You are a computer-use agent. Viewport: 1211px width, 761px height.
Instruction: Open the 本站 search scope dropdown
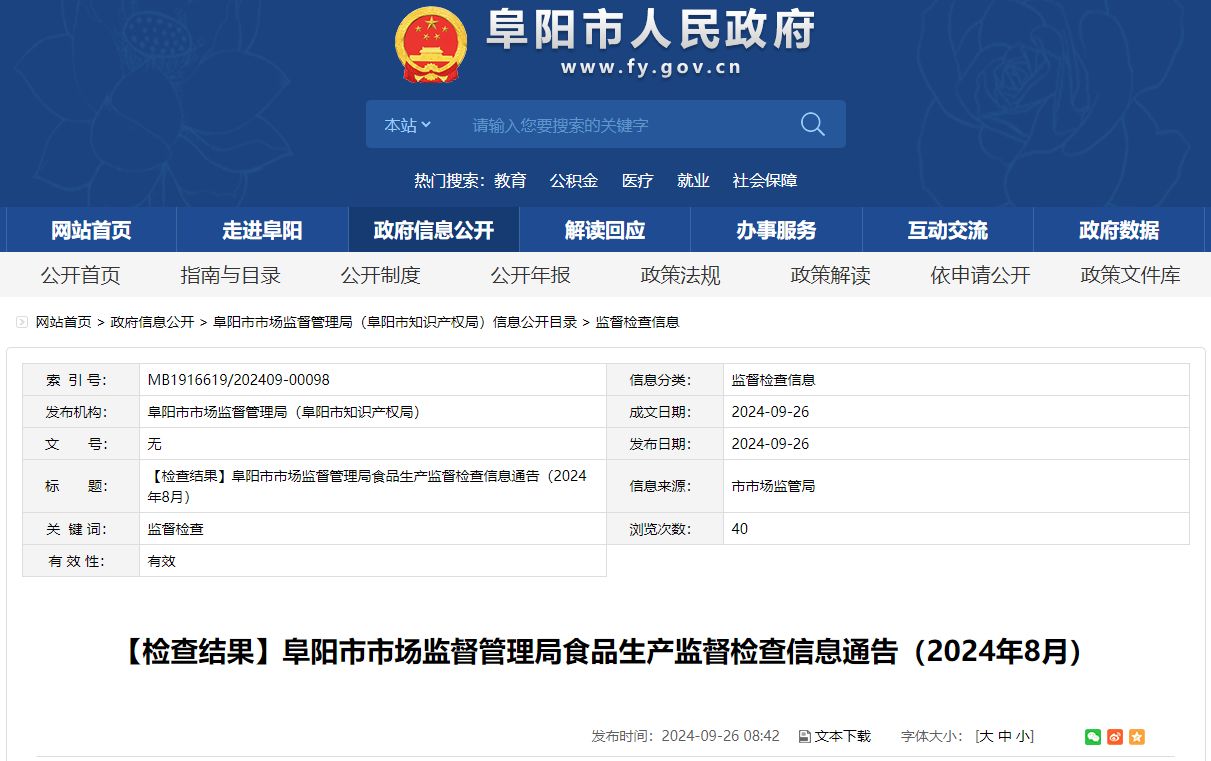(x=408, y=125)
